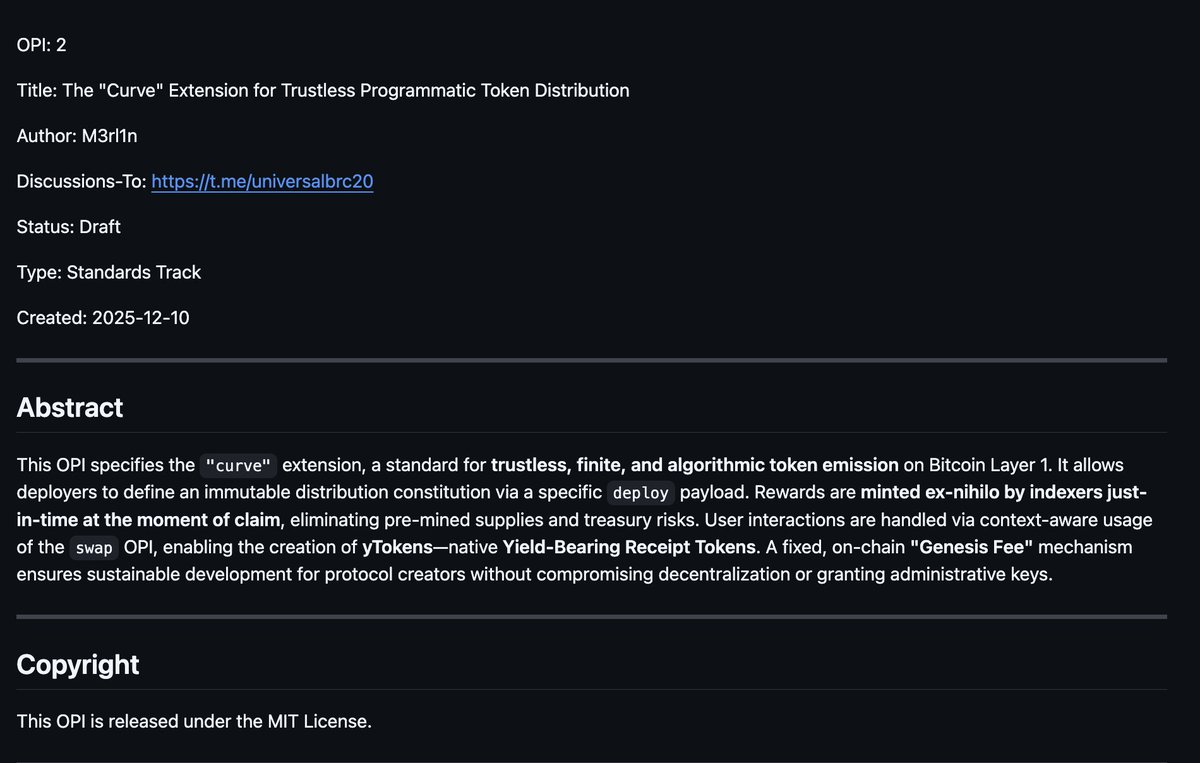Select the "curve" inline code snippet

[238, 465]
